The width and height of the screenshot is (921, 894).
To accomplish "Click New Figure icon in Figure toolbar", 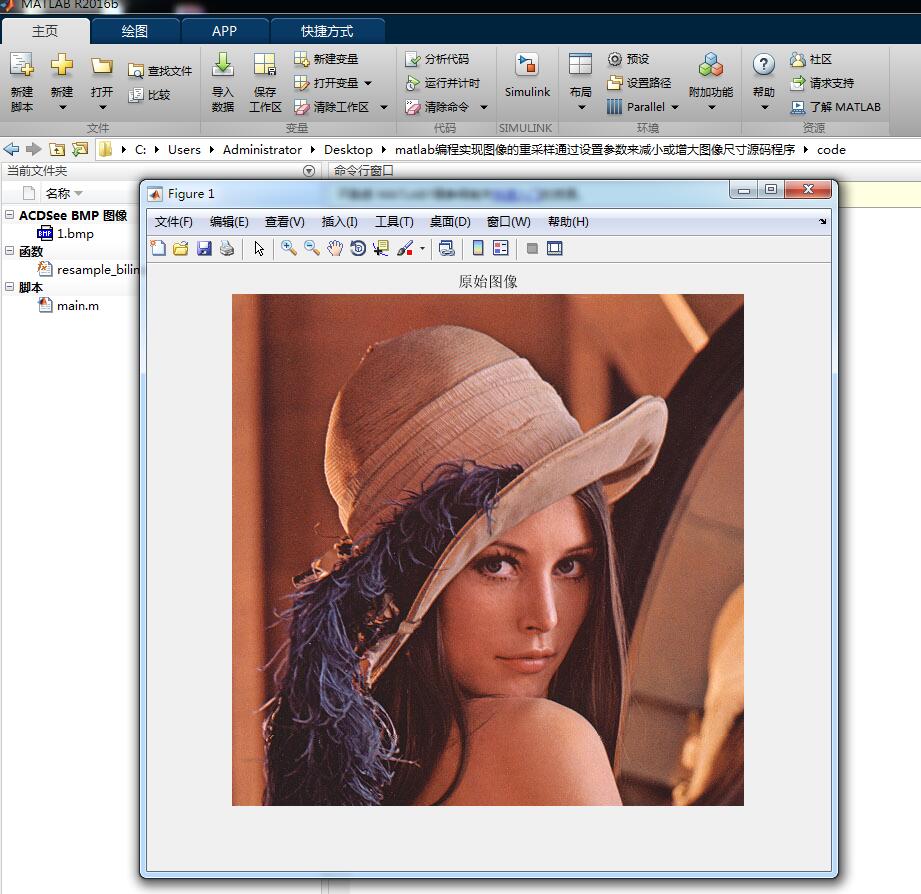I will [158, 248].
